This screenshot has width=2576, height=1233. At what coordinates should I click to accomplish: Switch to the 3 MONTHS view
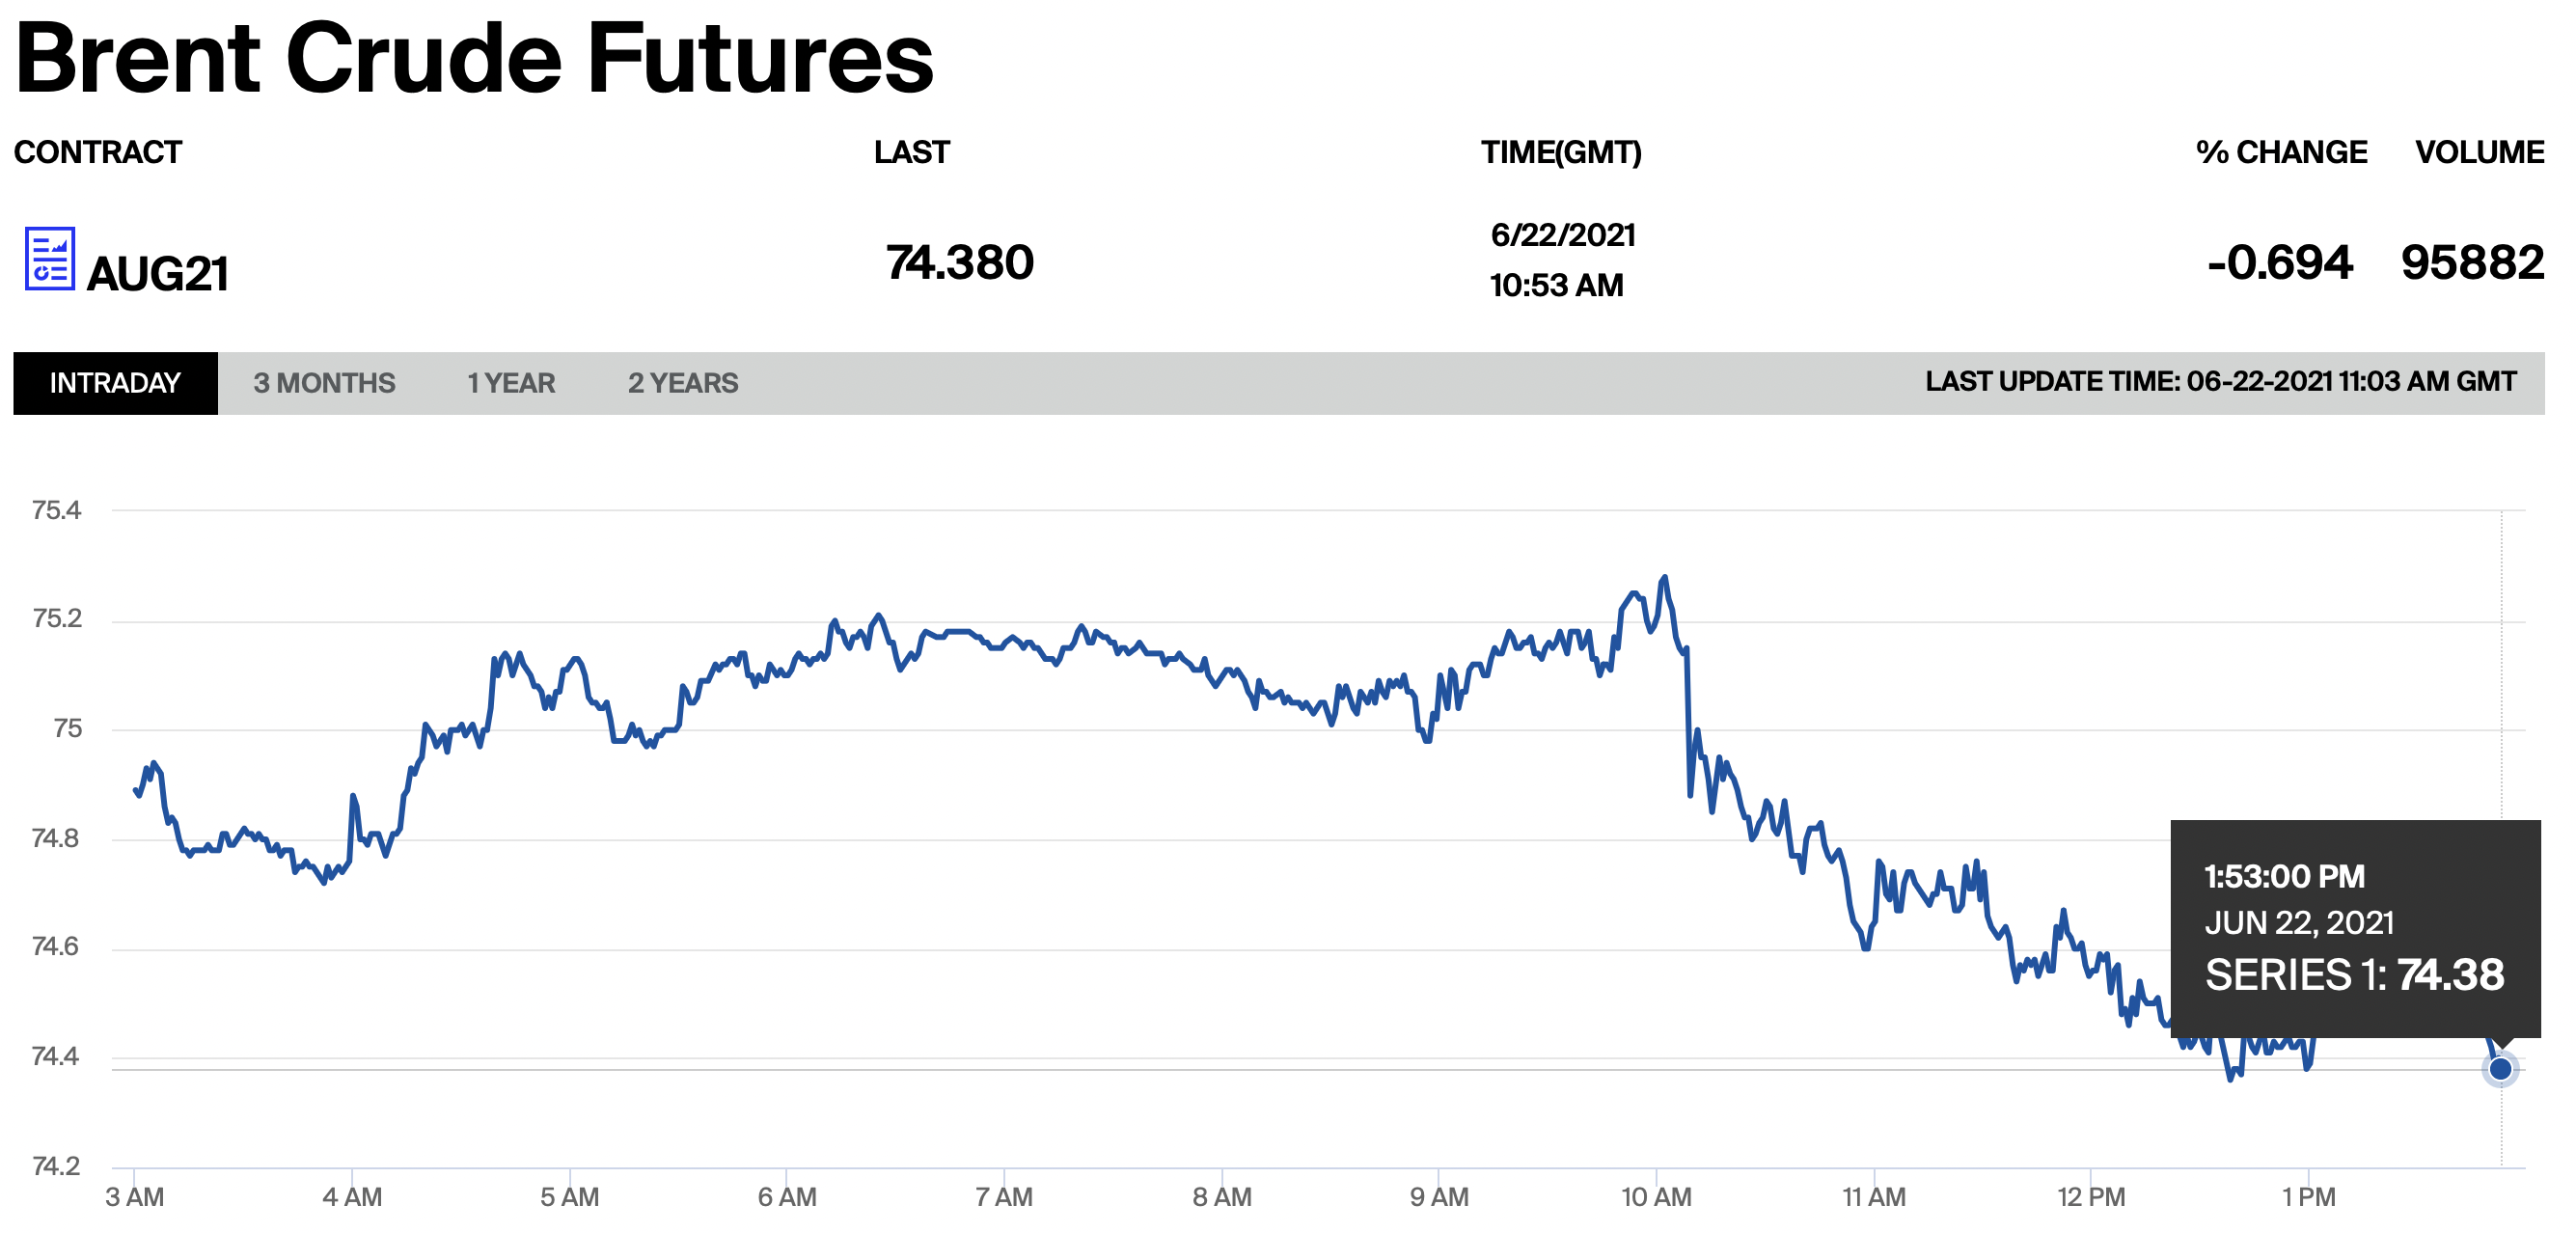tap(324, 382)
